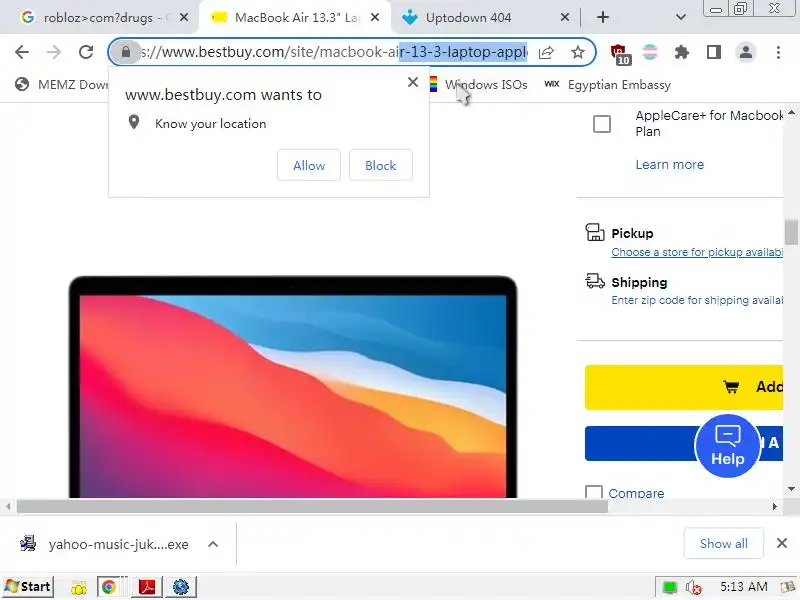The image size is (800, 600).
Task: Open the Windows ISOs bookmark
Action: point(478,85)
